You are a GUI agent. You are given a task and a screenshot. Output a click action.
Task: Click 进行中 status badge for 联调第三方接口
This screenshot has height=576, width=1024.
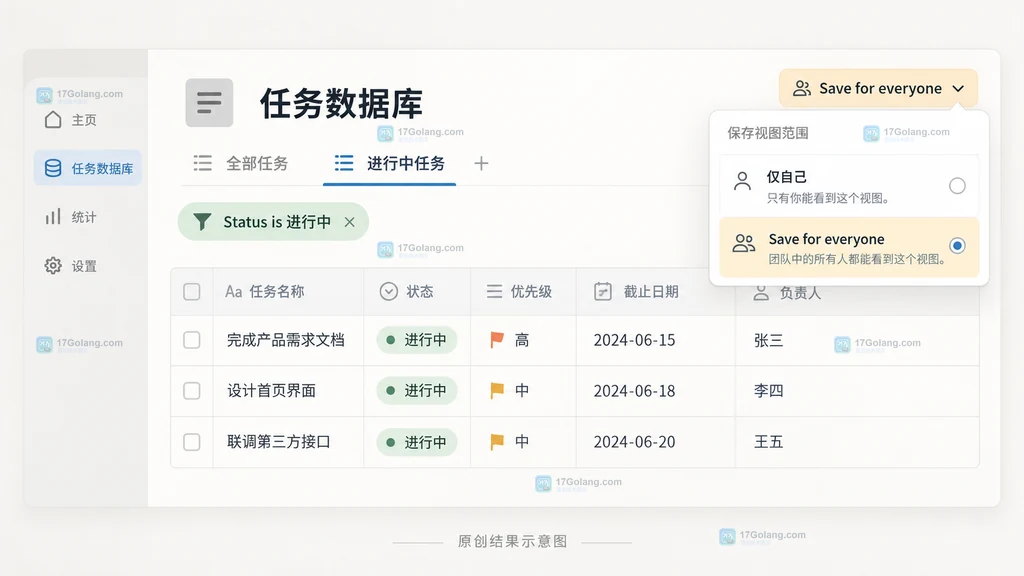(417, 442)
